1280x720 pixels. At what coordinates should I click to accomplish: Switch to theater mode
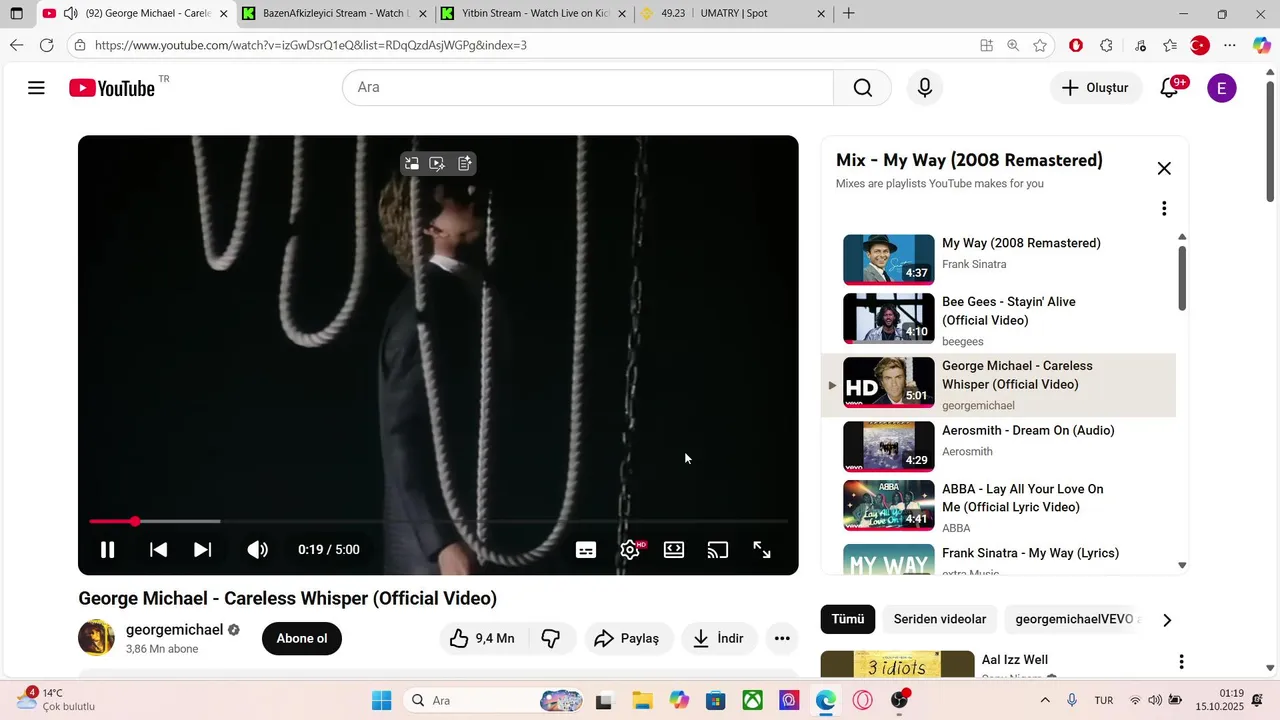[x=674, y=549]
